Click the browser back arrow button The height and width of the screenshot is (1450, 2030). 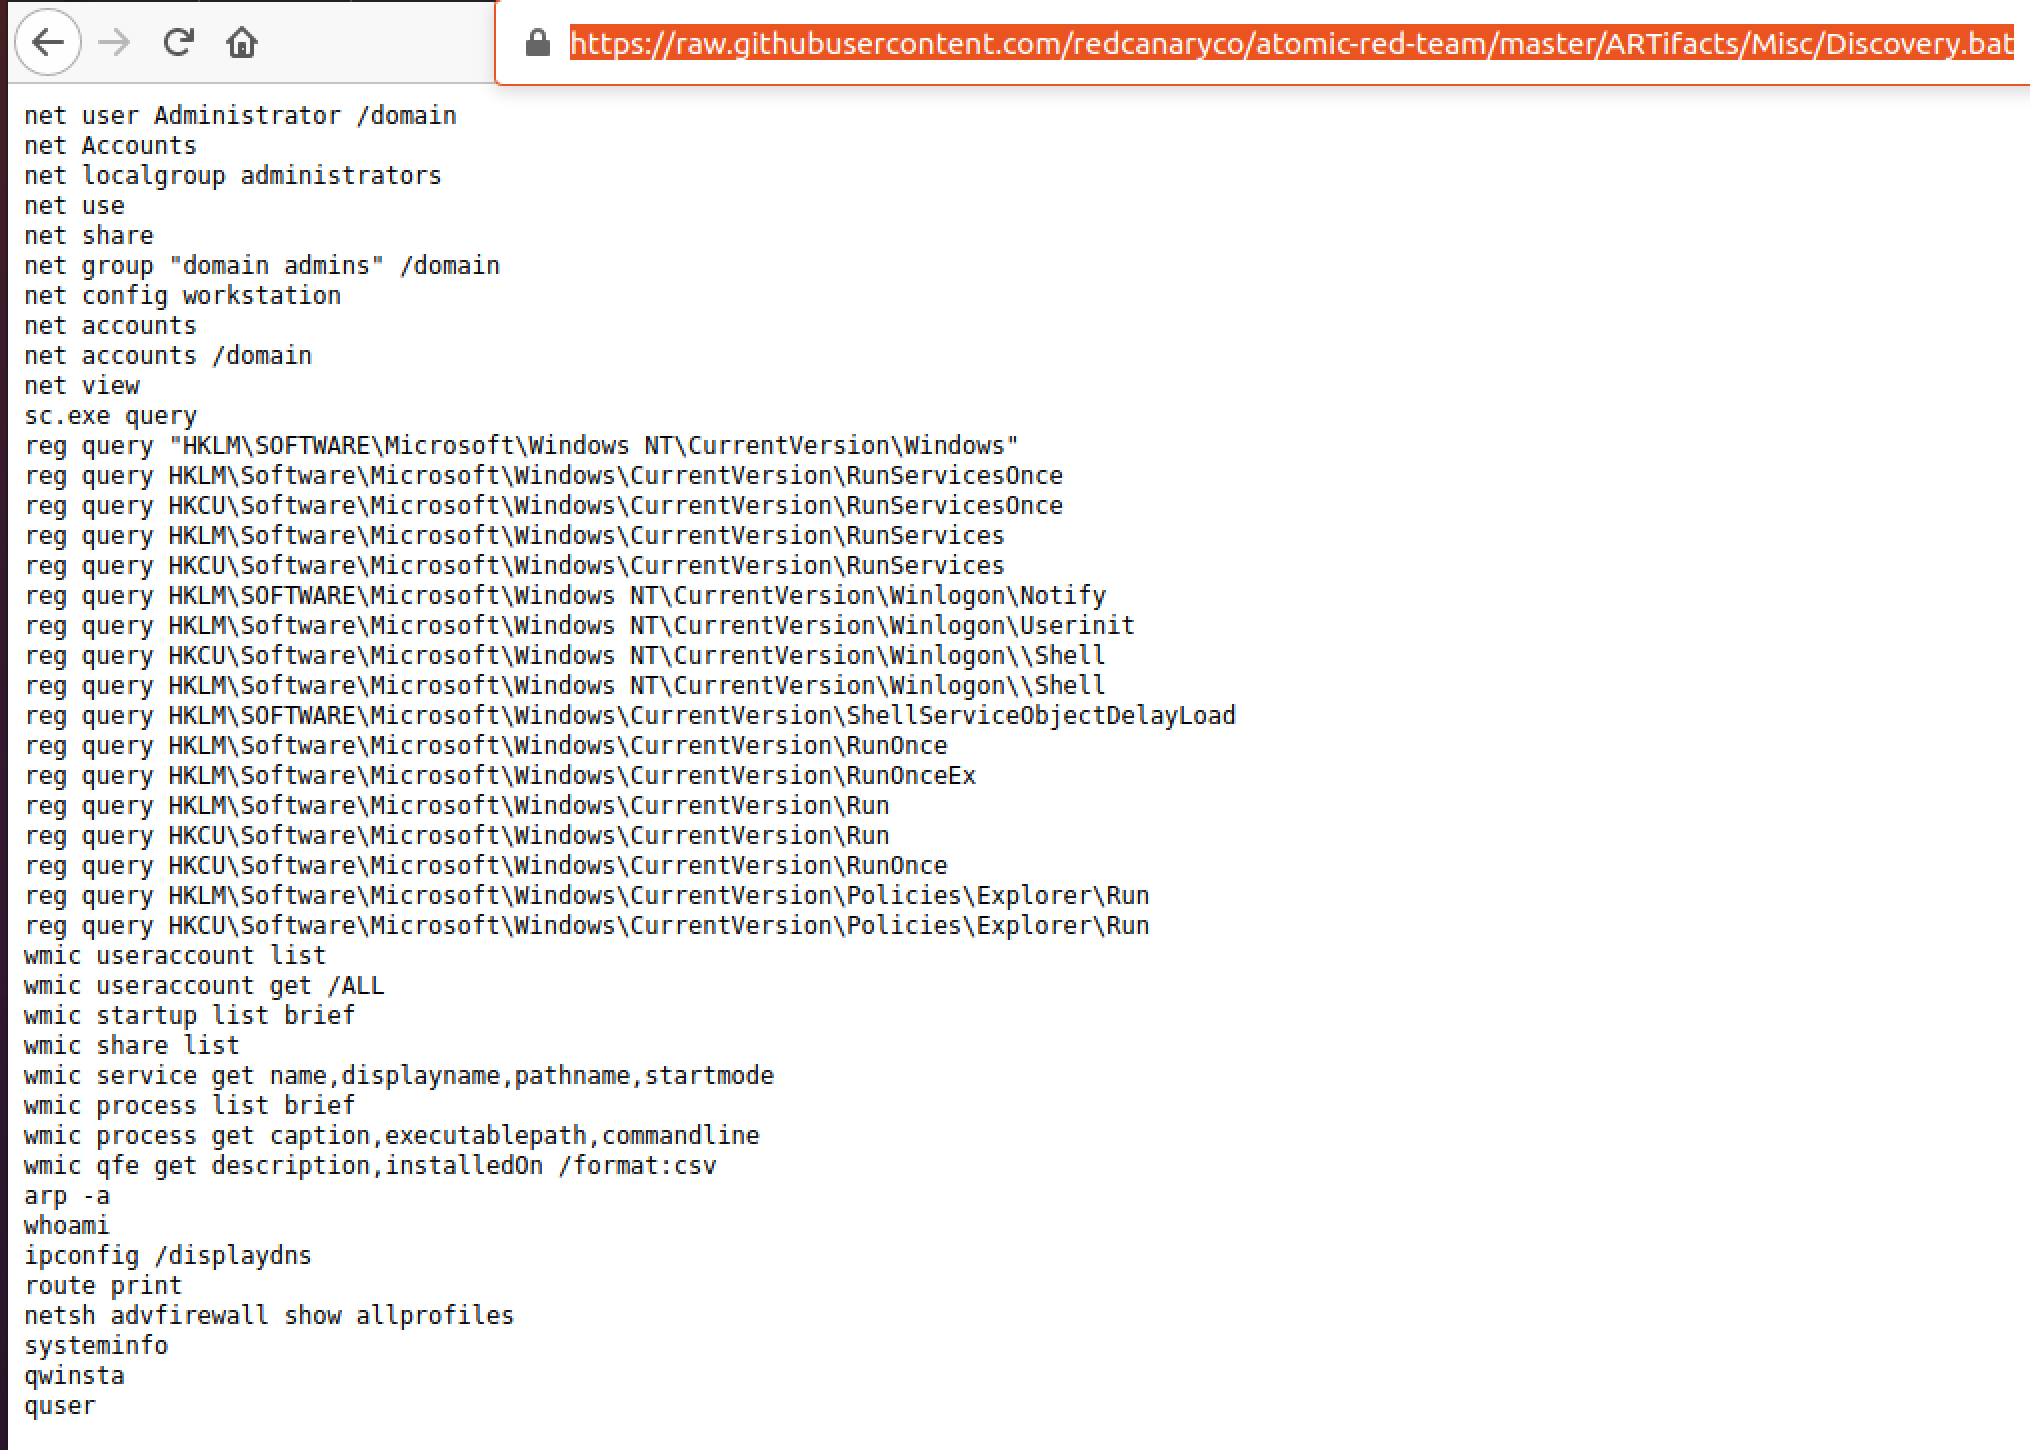[48, 43]
